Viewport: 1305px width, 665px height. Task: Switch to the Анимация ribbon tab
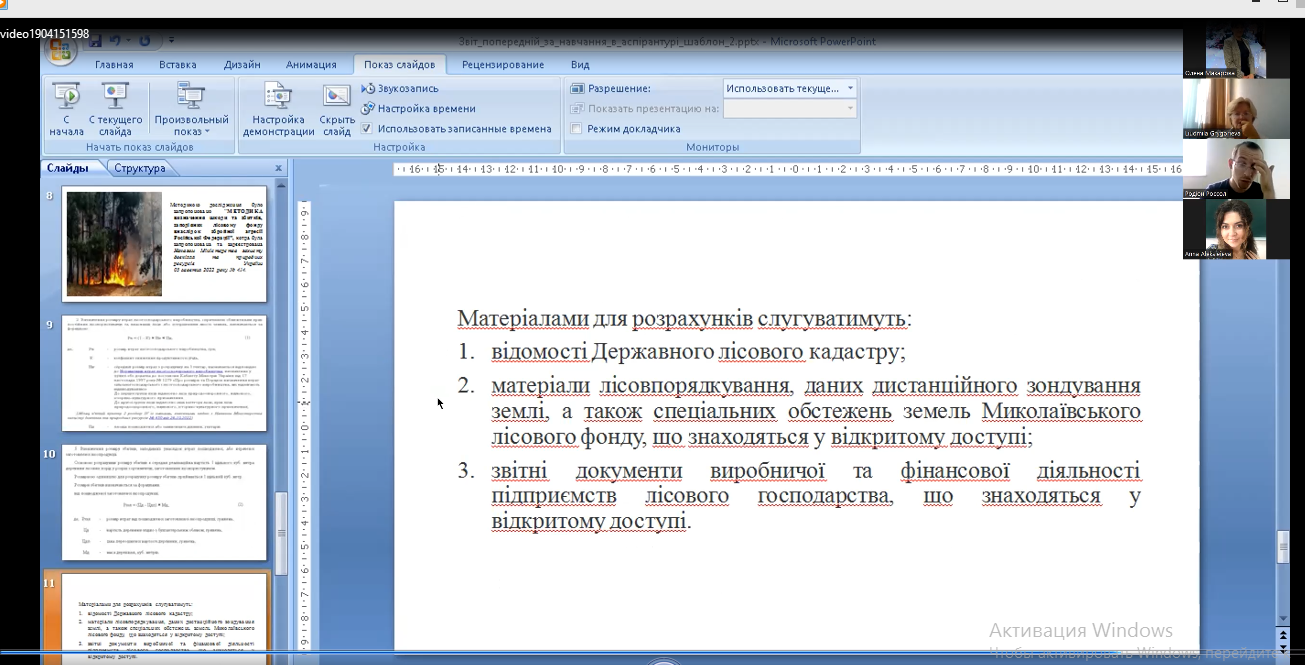311,64
